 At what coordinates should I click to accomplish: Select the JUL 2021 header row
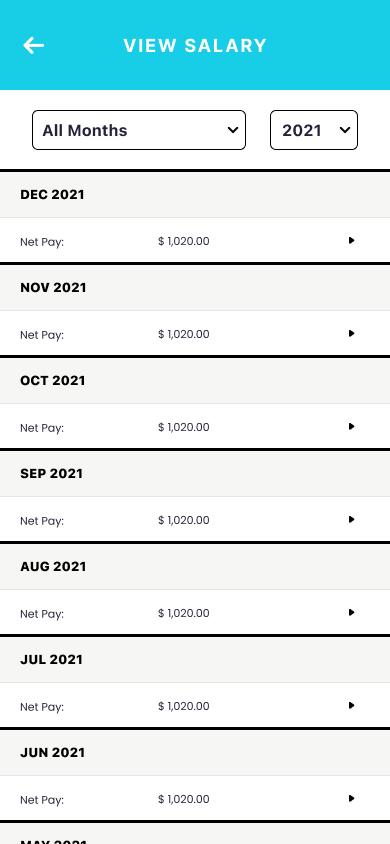click(195, 660)
